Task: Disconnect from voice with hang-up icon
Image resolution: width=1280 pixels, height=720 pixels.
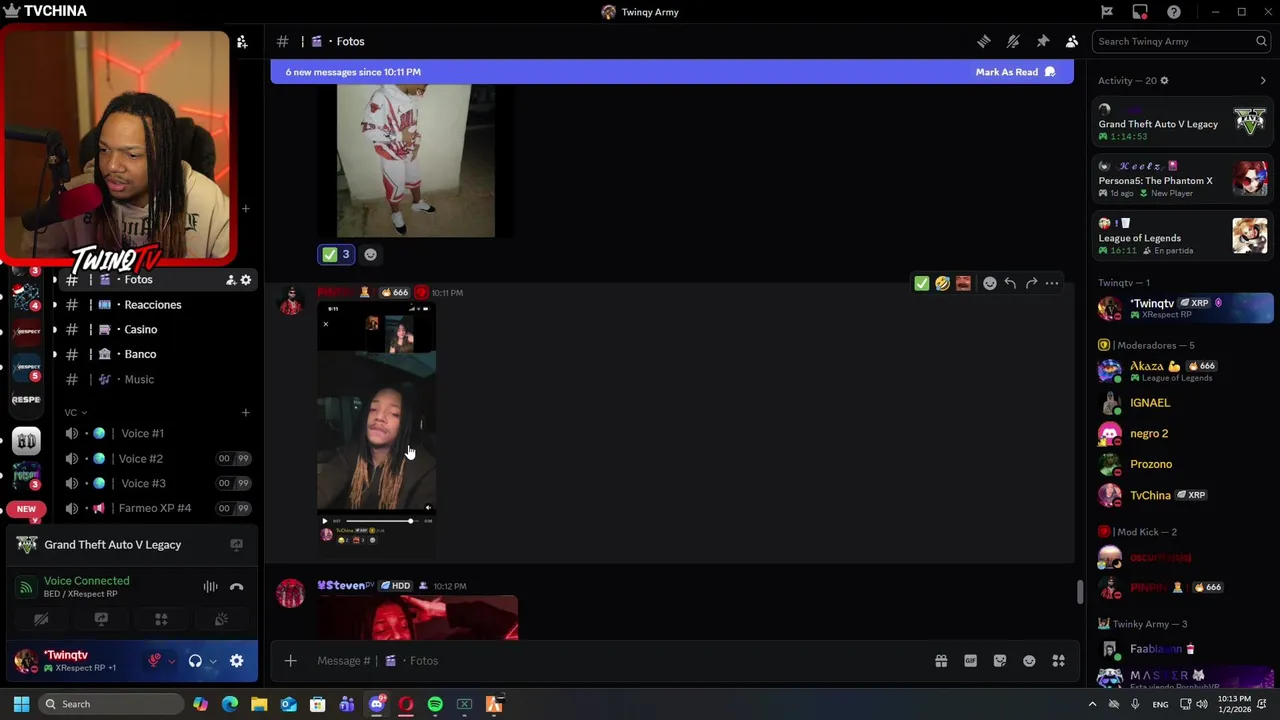Action: (236, 587)
